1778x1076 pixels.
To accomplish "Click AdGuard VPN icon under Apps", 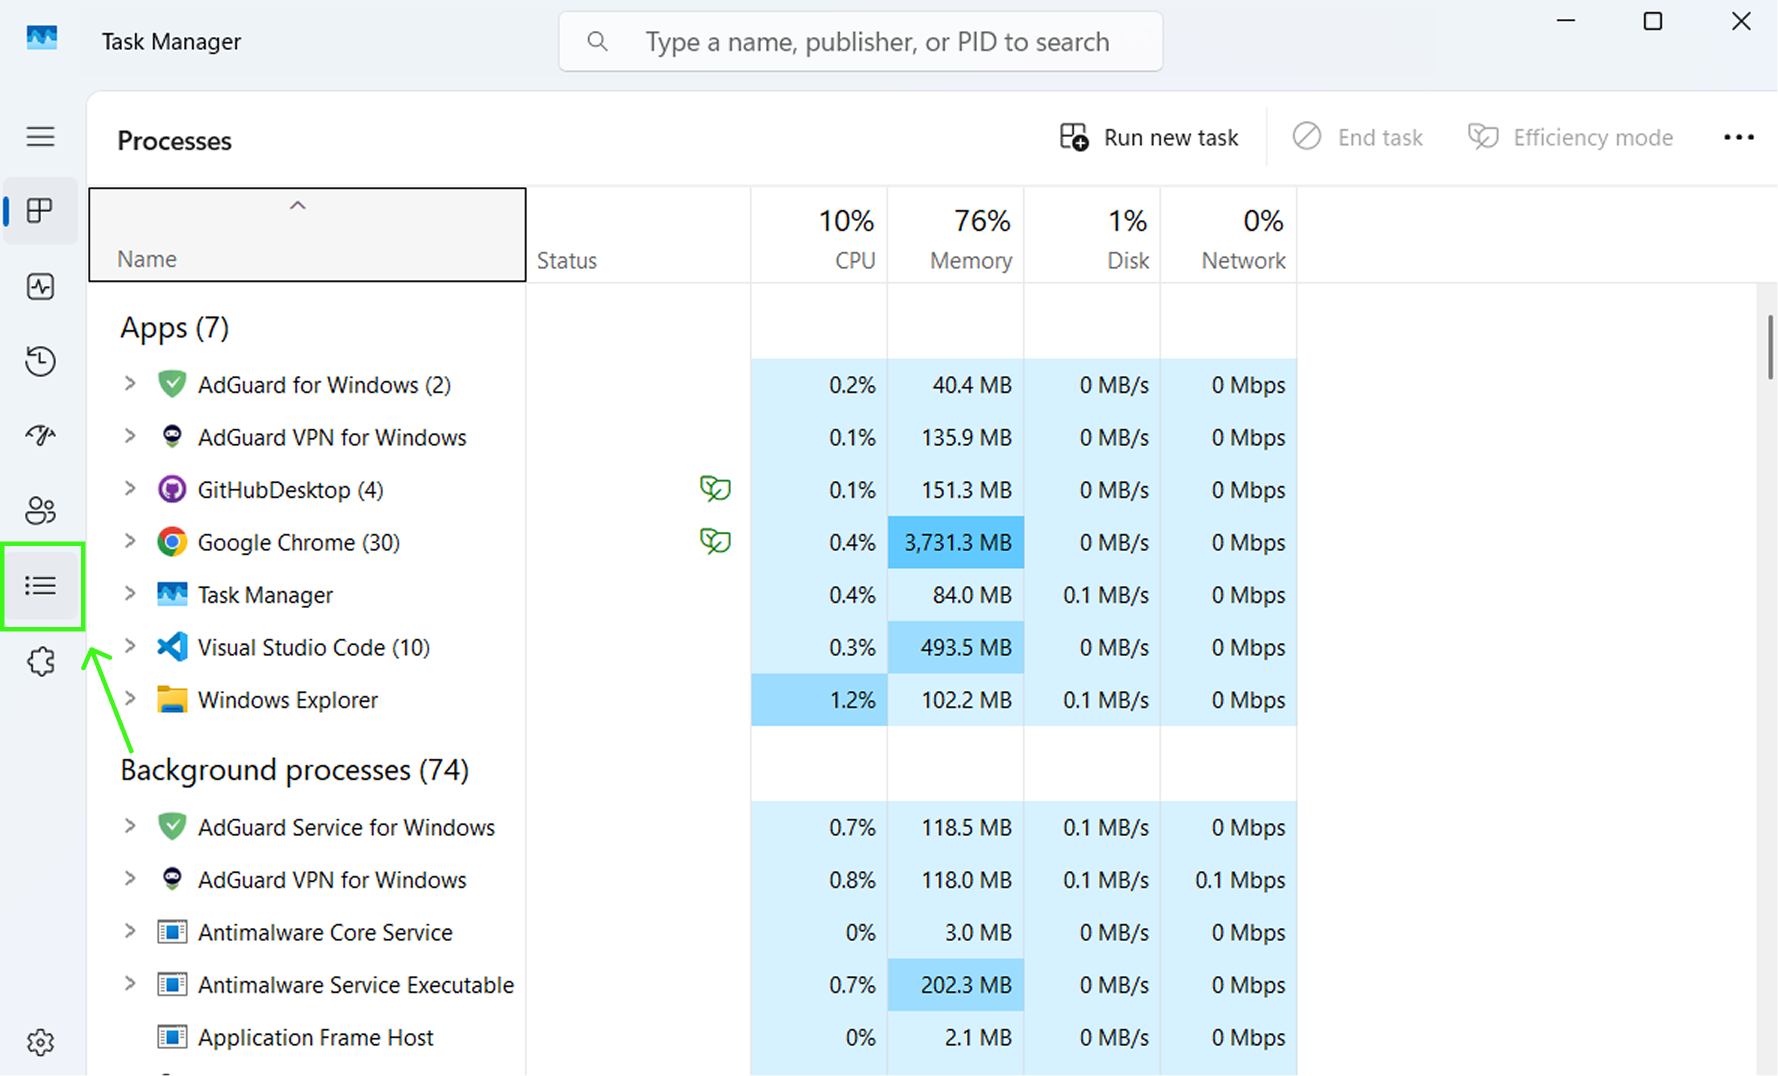I will point(172,437).
